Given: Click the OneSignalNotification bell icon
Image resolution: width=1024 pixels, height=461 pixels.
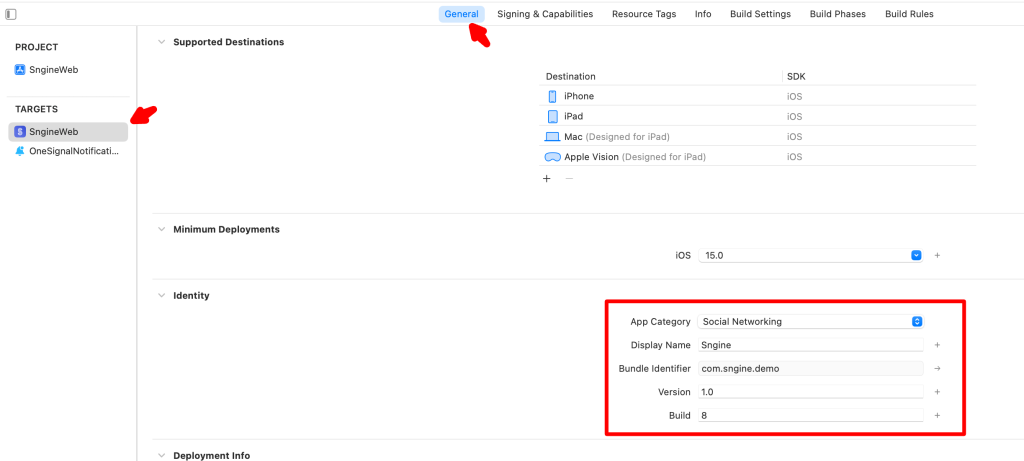Looking at the screenshot, I should tap(20, 151).
